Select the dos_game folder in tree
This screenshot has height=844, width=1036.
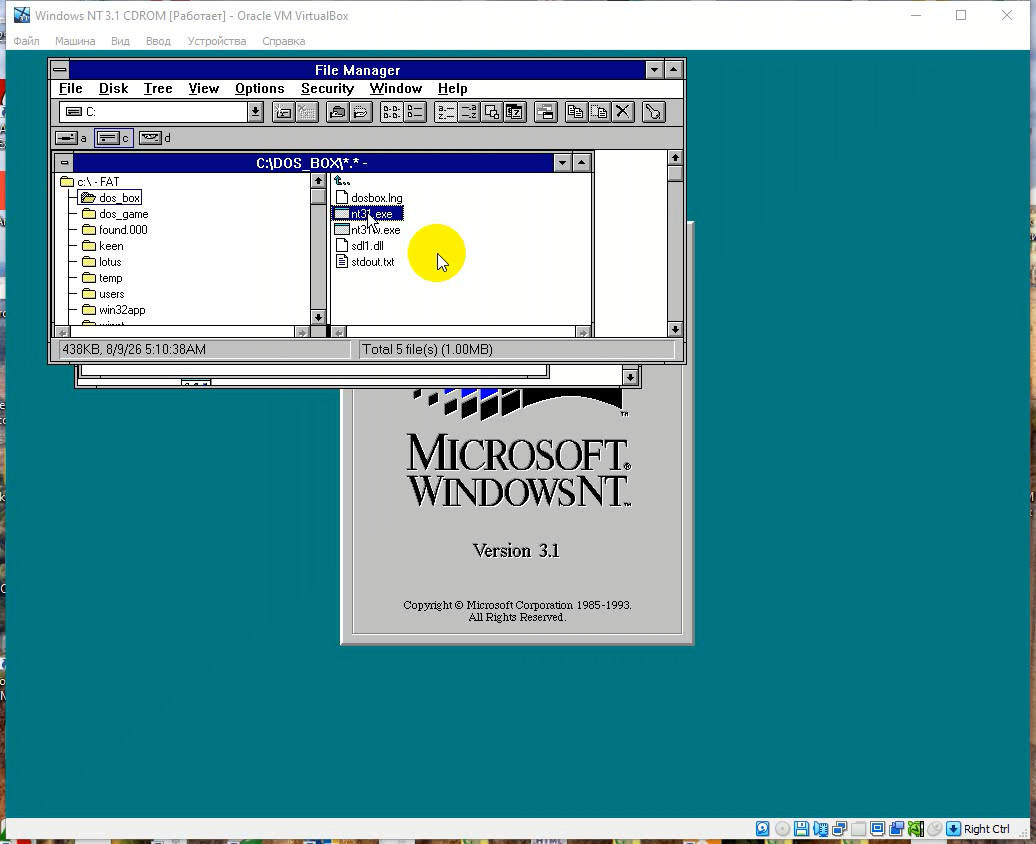click(x=115, y=214)
